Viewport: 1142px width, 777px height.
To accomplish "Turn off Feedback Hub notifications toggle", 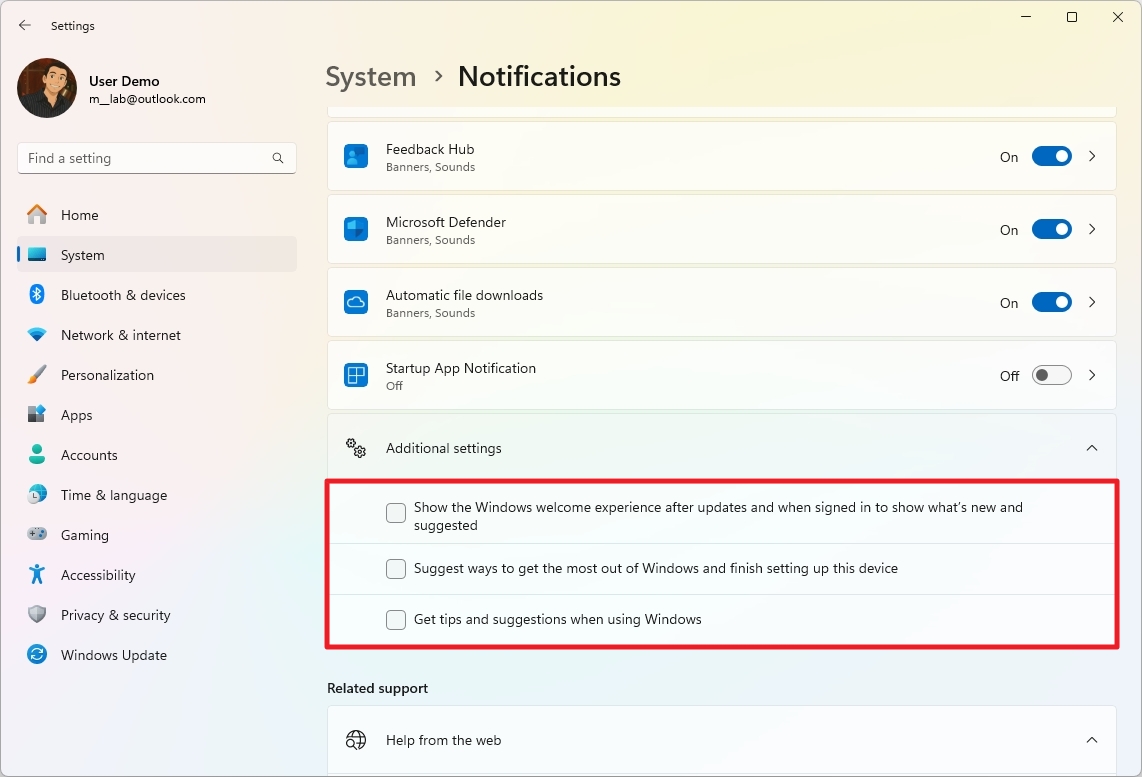I will pos(1051,157).
